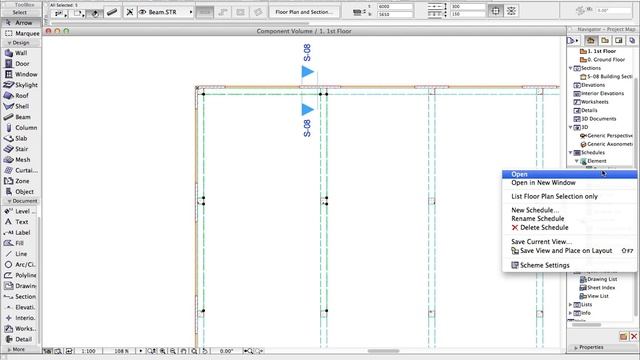
Task: Click the Floor Plan and Section... button
Action: click(x=304, y=12)
